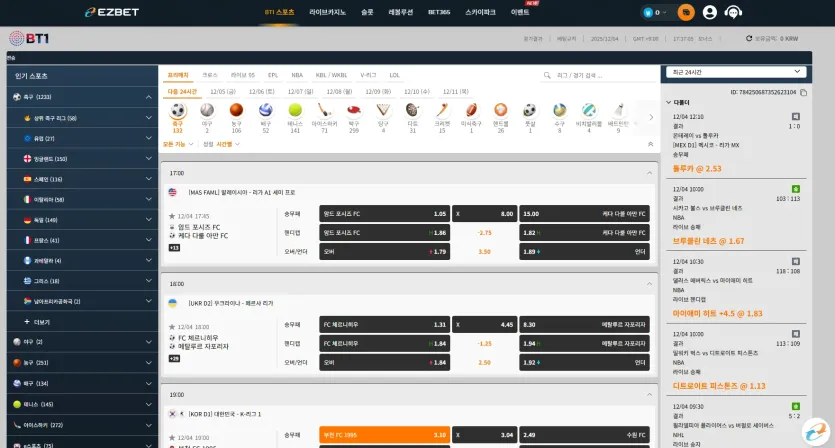835x448 pixels.
Task: Favorite the 12/04 17:45 match star
Action: coord(171,216)
